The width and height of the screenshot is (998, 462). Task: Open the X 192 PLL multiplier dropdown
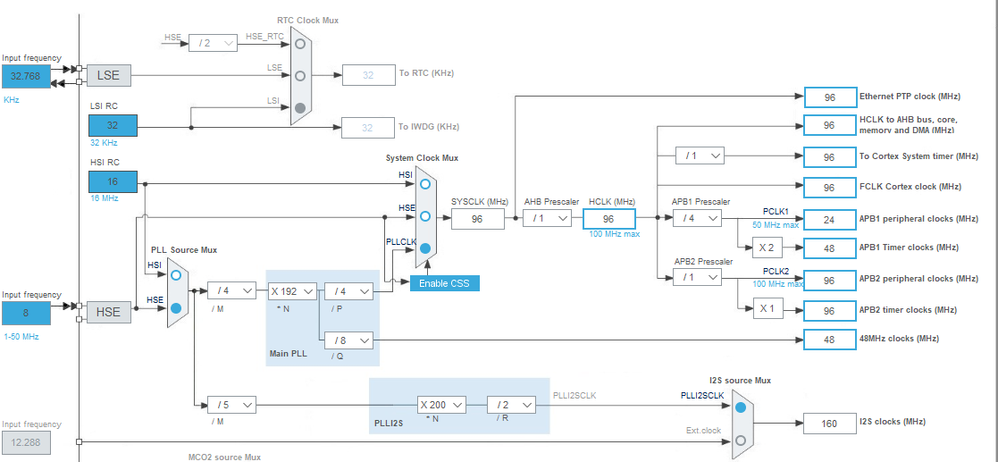point(292,291)
